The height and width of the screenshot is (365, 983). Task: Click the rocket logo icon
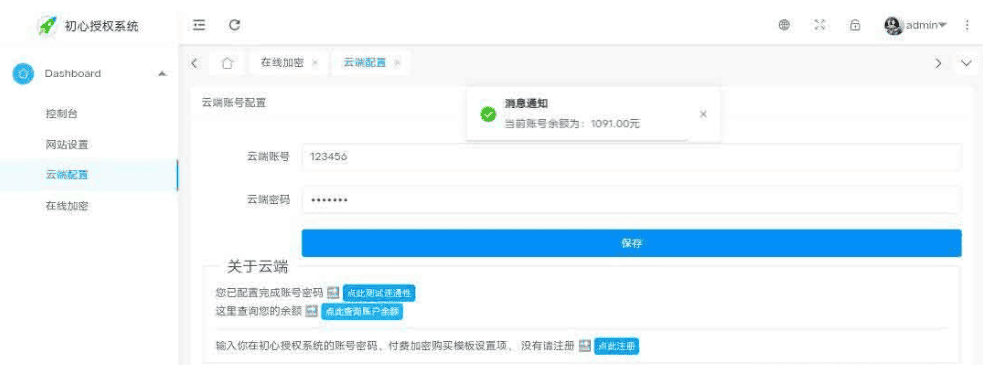(47, 26)
